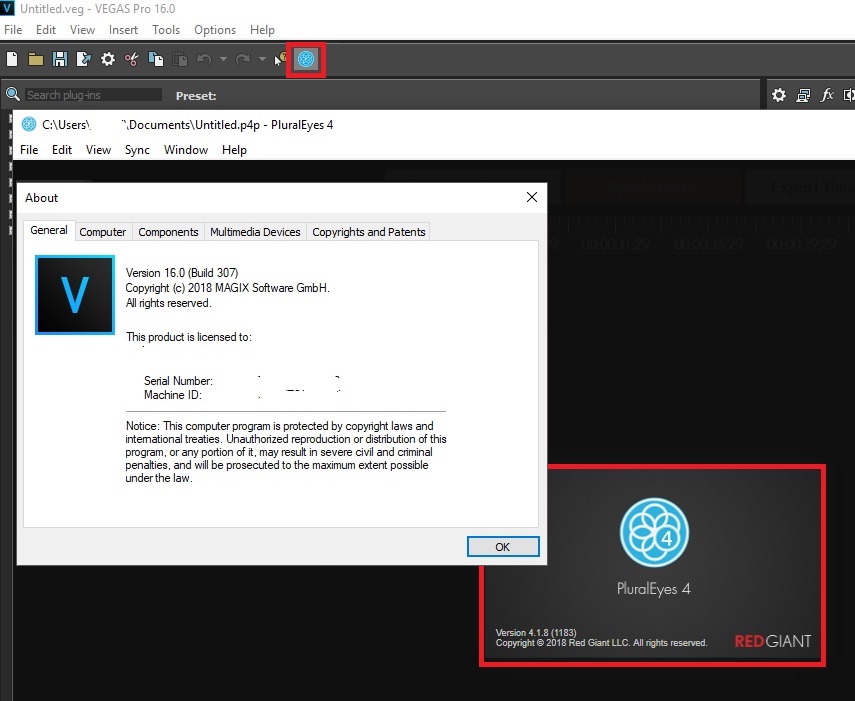Open PluralEyes File menu
Screen dimensions: 855x701
pyautogui.click(x=29, y=150)
